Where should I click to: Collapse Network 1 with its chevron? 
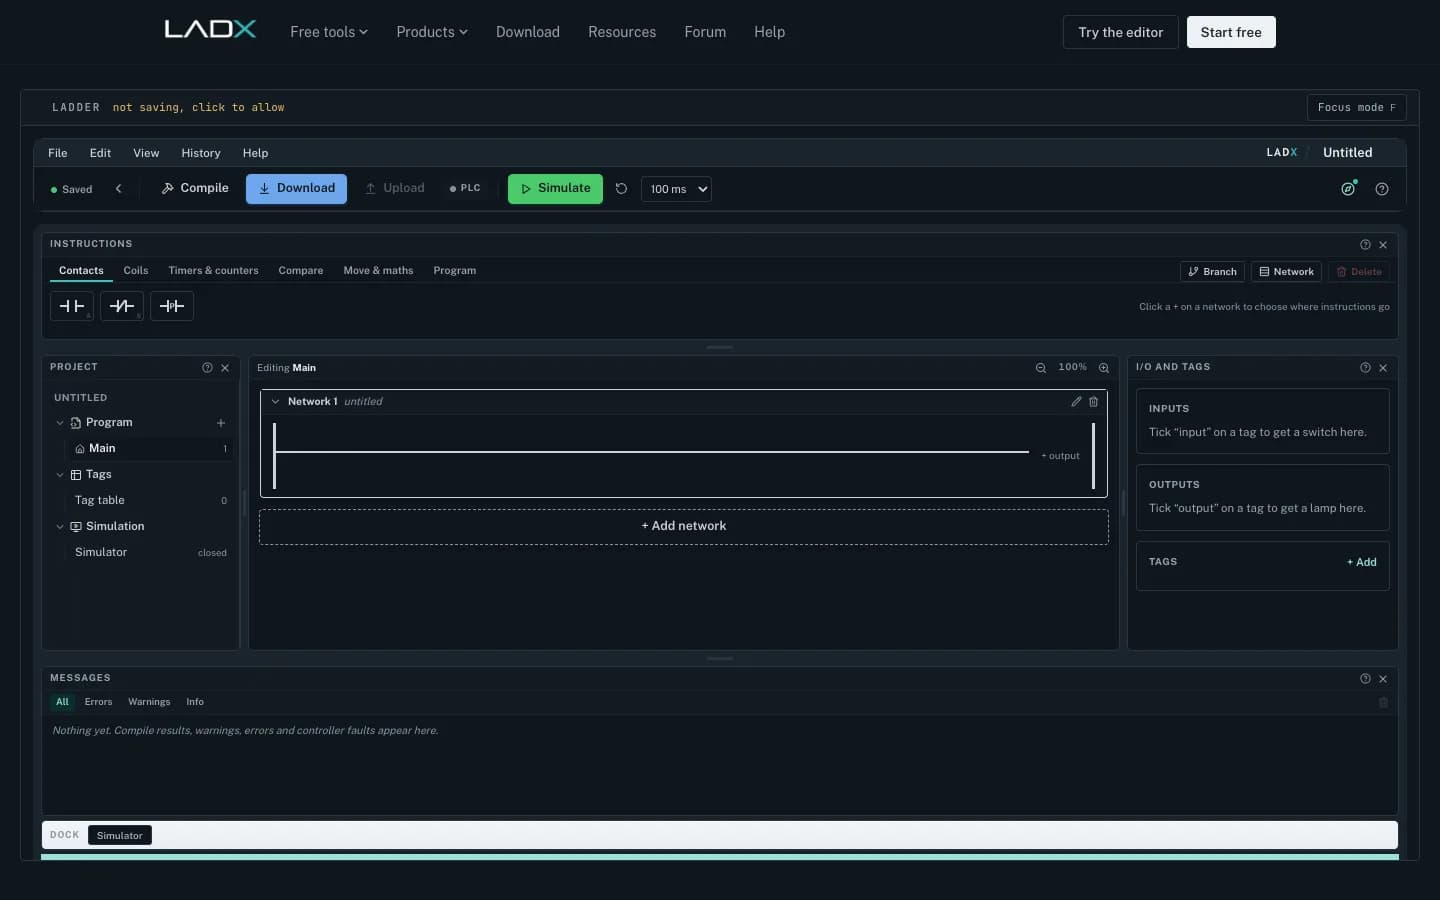click(x=275, y=401)
